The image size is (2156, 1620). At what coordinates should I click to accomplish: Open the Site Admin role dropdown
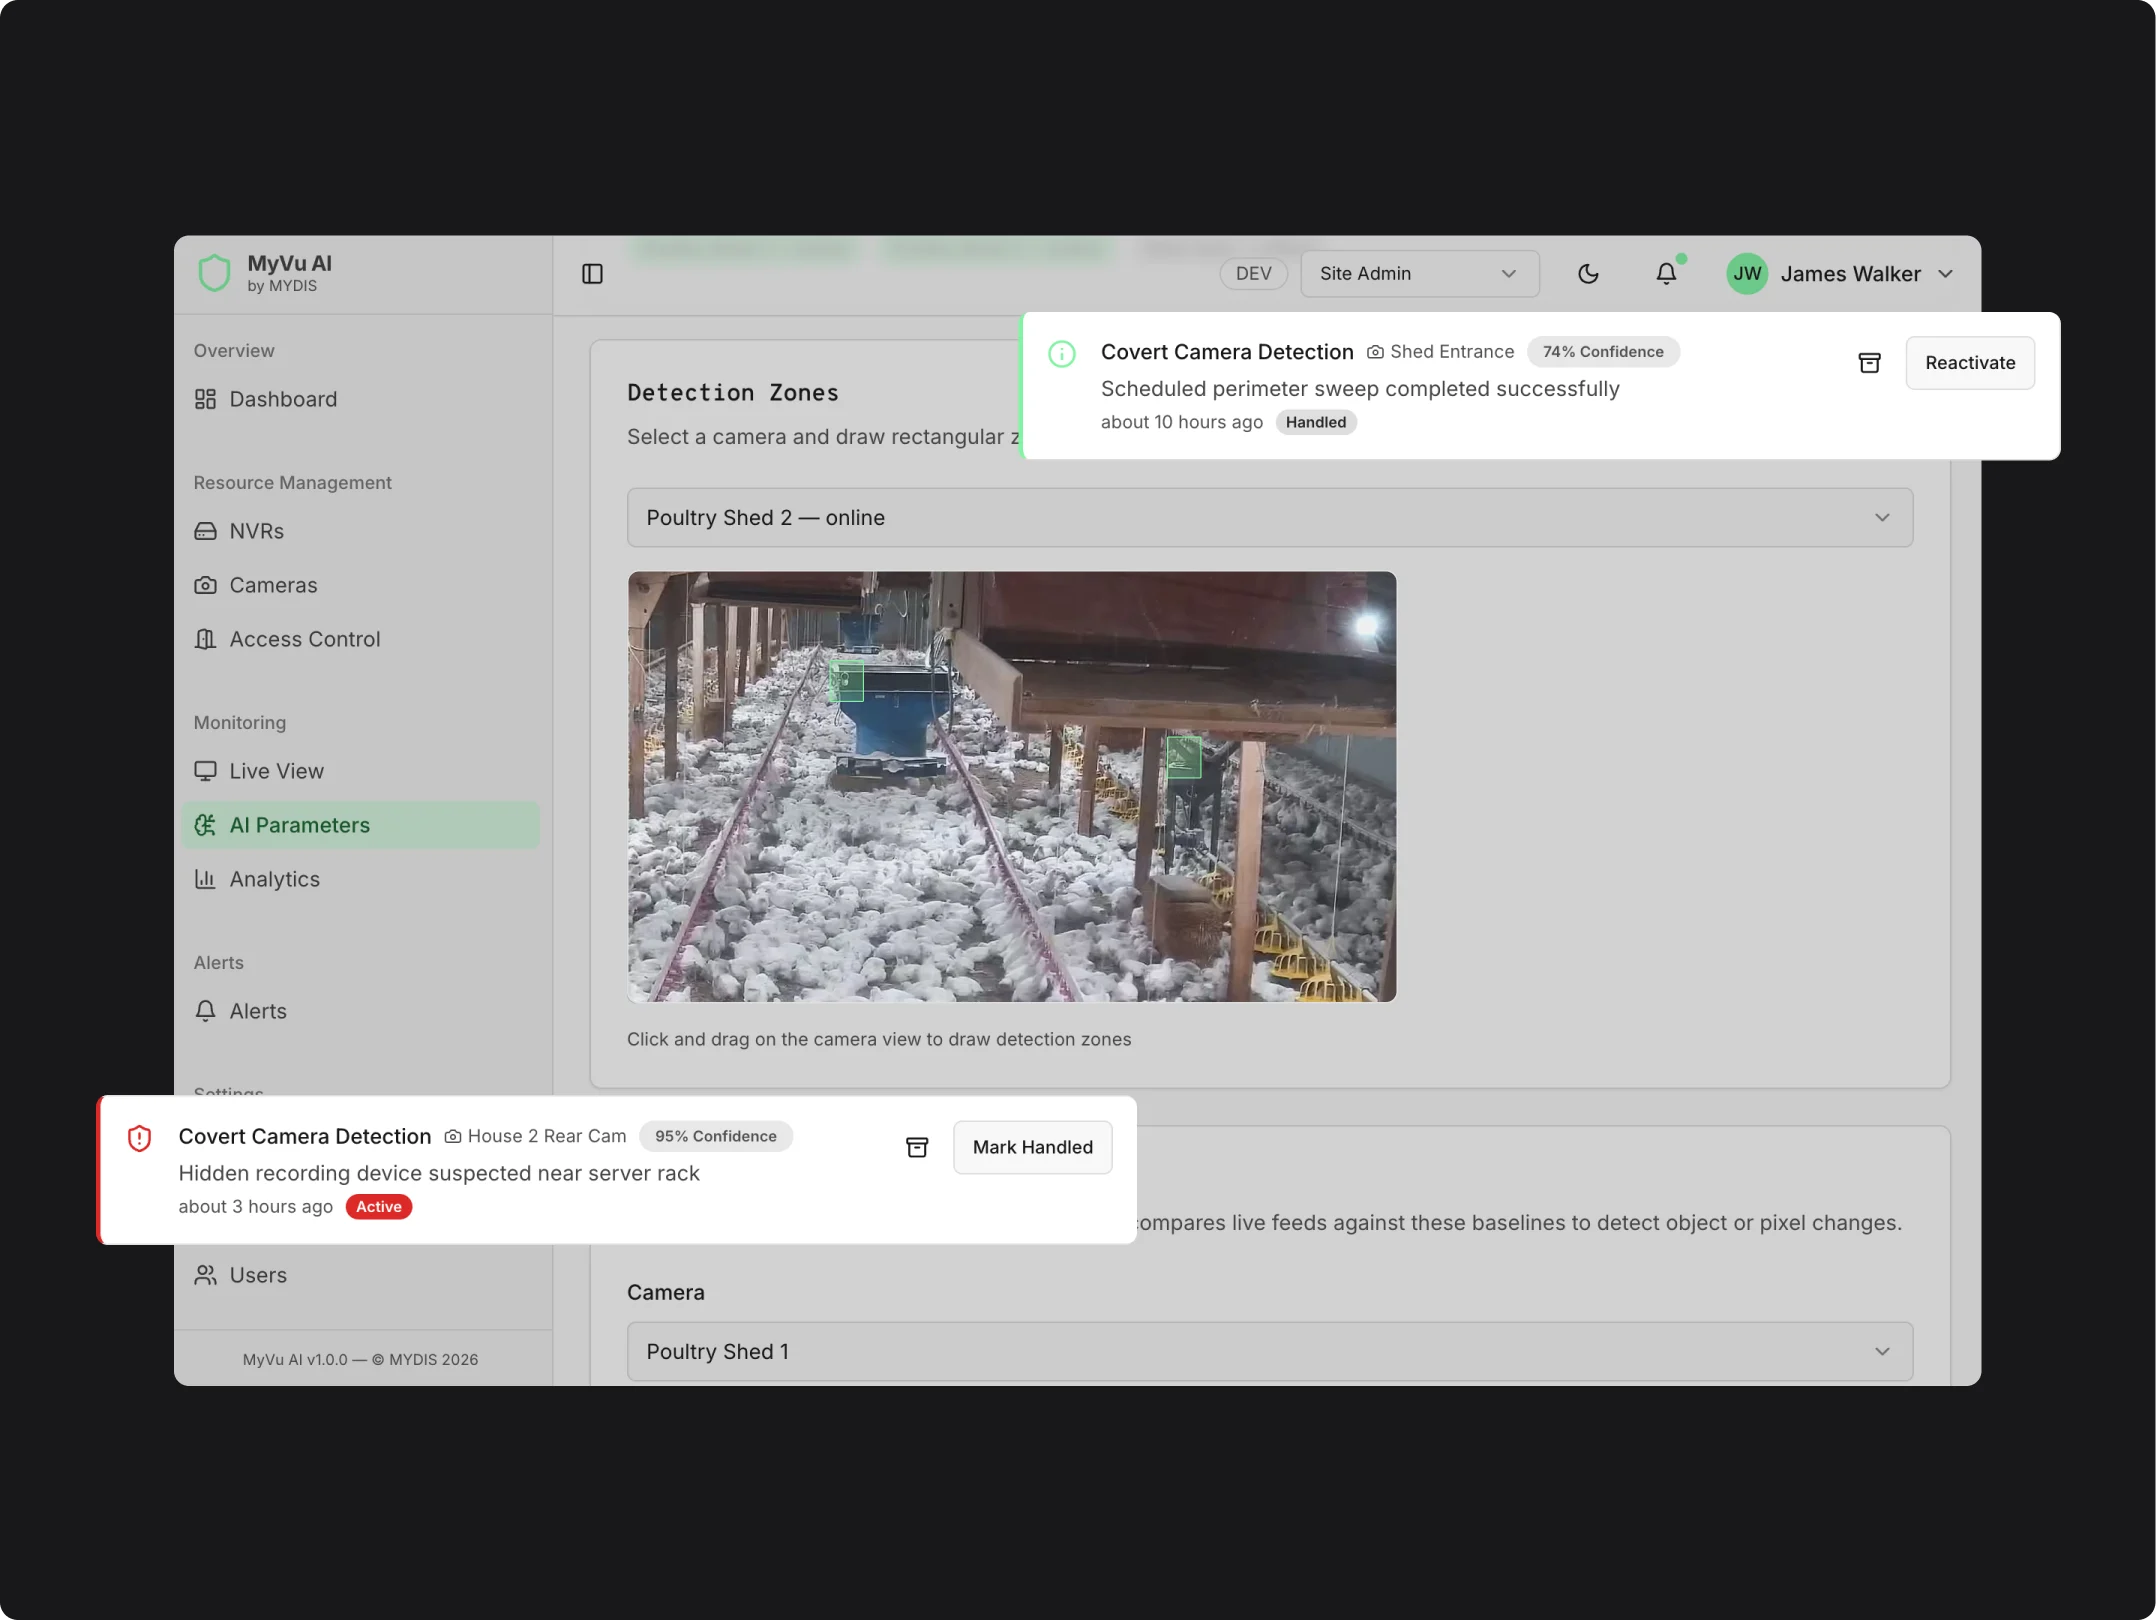(x=1419, y=273)
